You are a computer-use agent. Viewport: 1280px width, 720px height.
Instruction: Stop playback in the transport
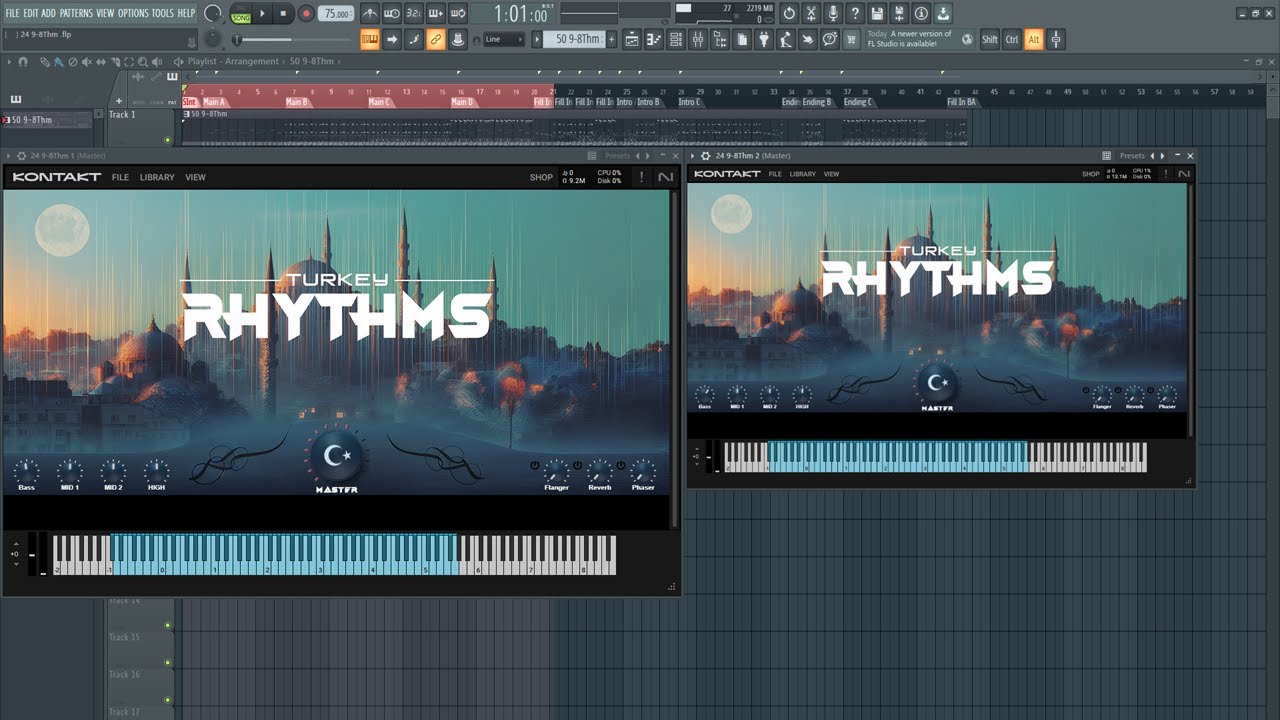pyautogui.click(x=283, y=14)
